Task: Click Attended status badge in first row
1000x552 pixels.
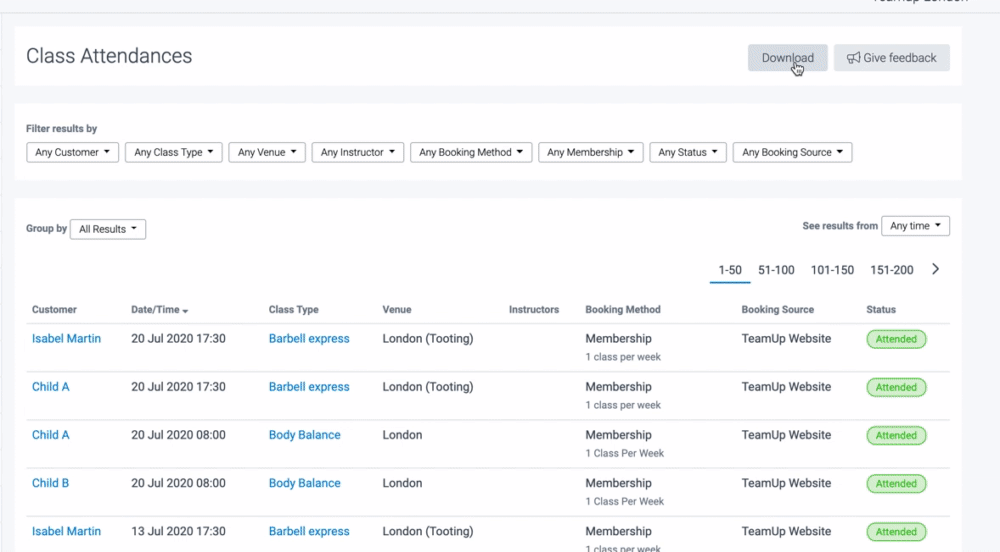Action: pos(896,339)
